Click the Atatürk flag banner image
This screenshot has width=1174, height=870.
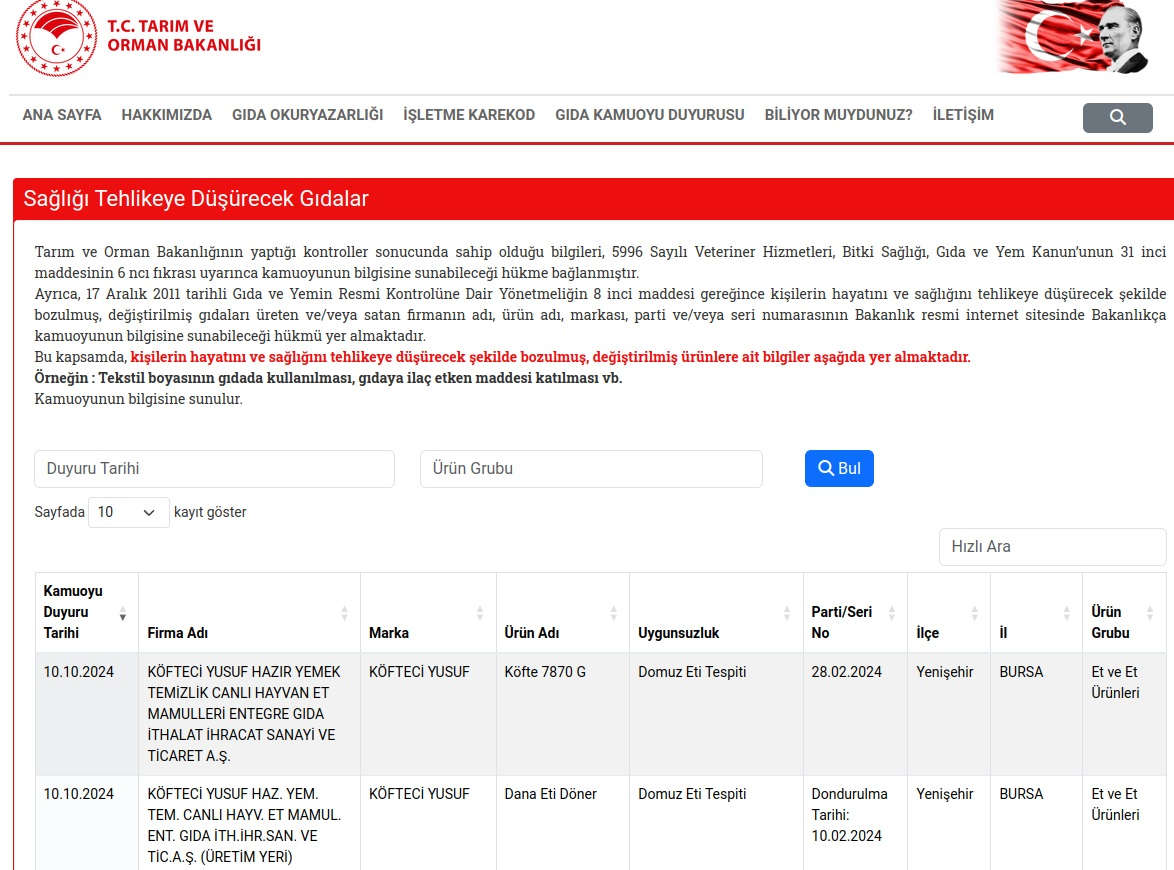[1072, 38]
